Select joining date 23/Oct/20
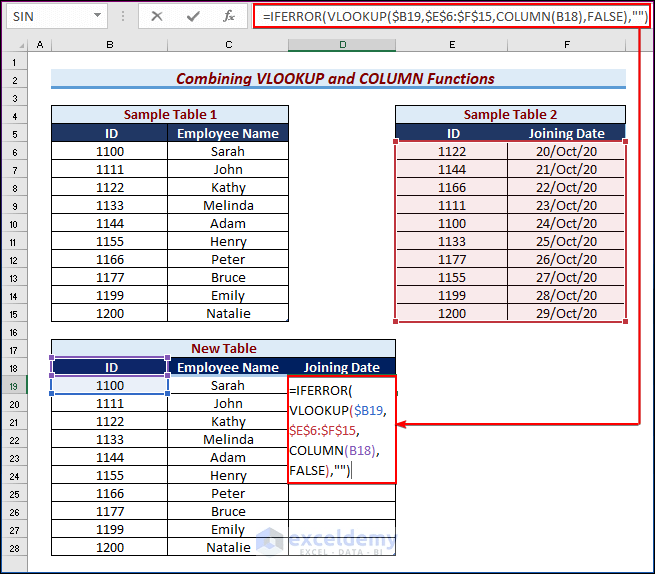The image size is (655, 574). [566, 205]
